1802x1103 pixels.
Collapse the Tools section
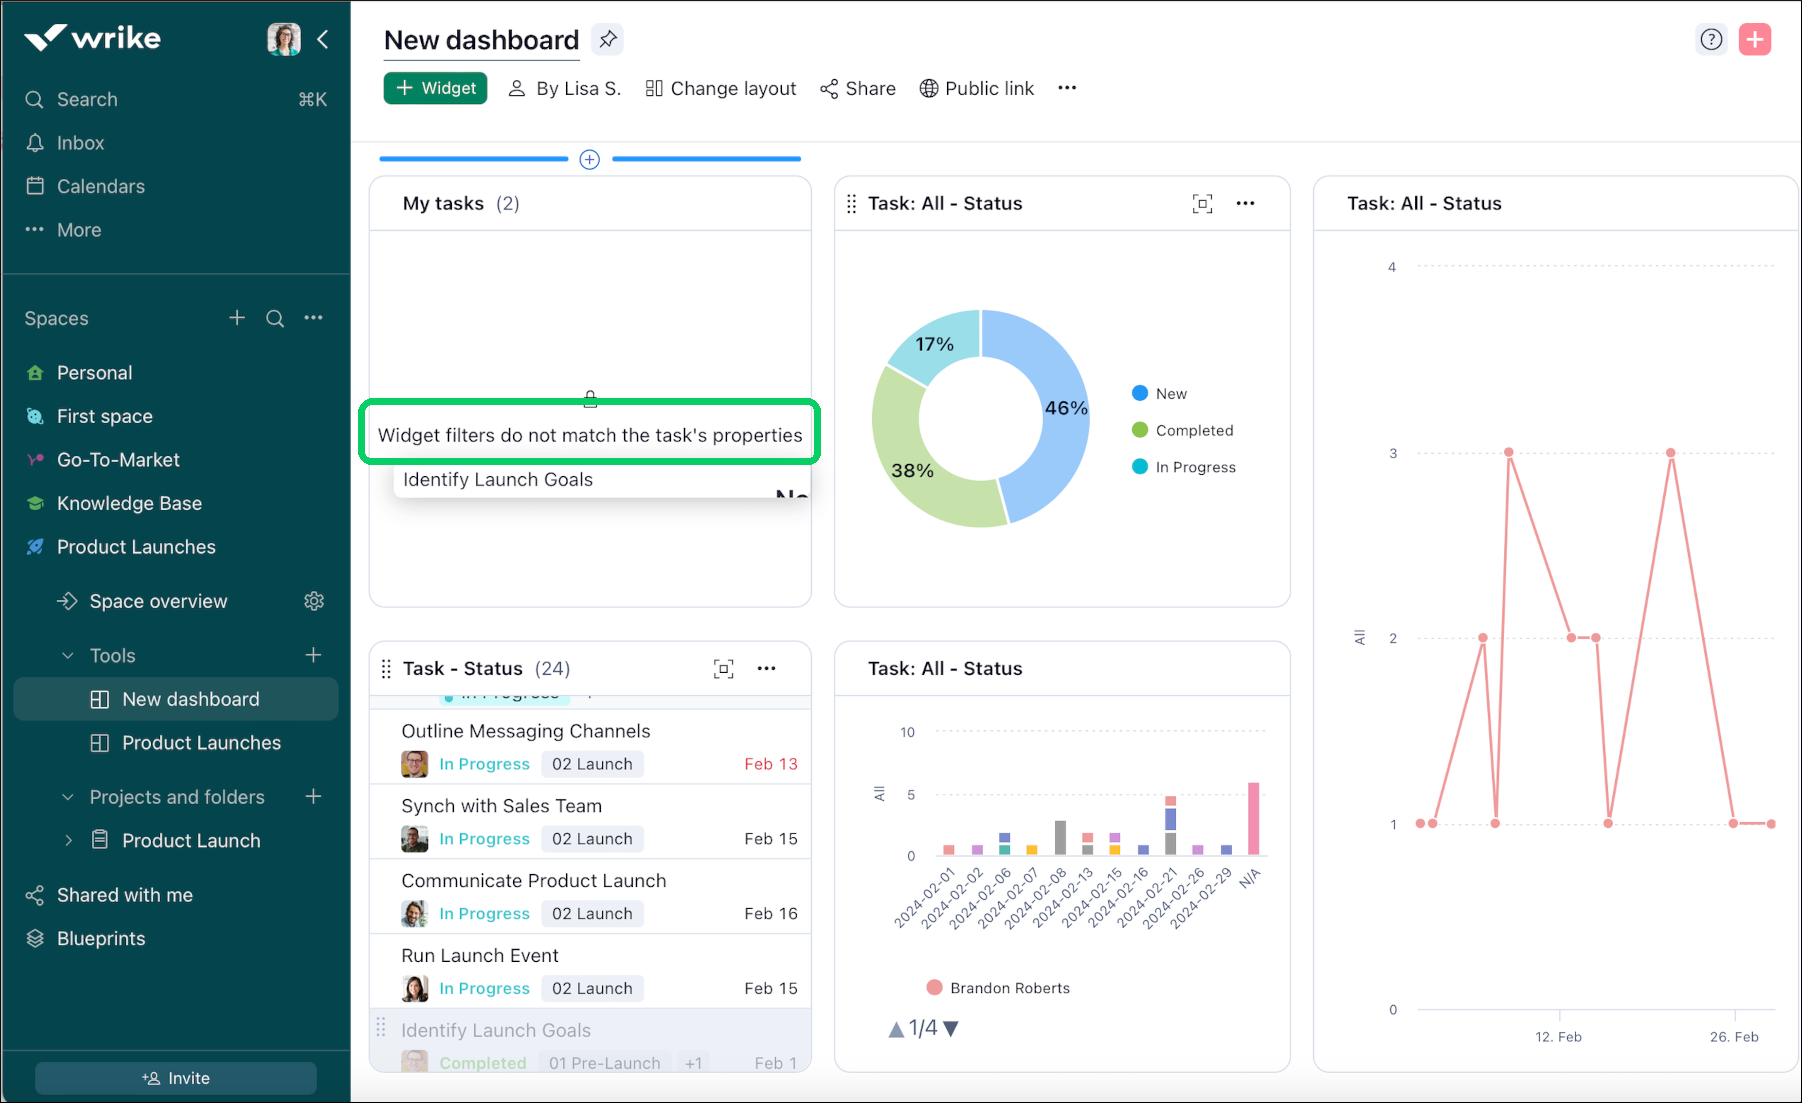pos(68,656)
